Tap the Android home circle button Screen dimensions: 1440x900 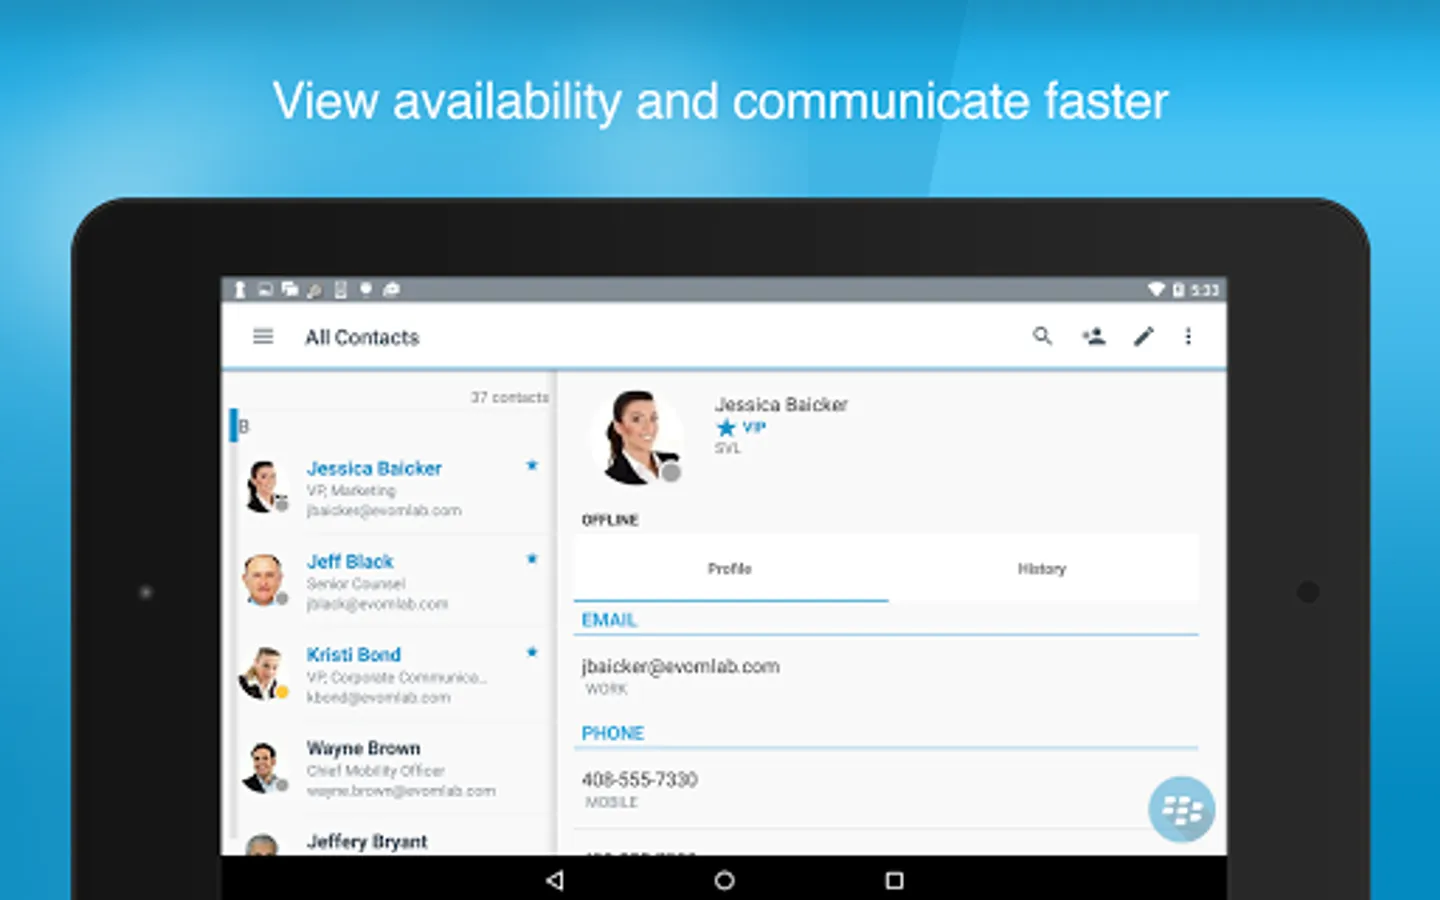724,880
